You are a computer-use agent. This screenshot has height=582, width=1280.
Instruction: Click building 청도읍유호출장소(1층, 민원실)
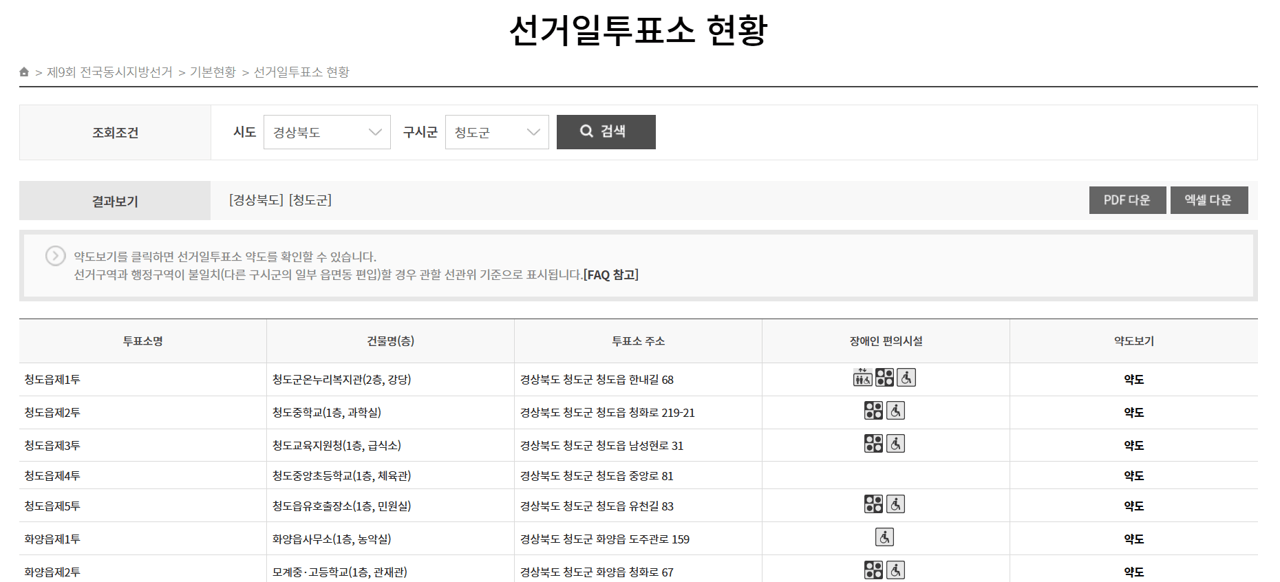(x=342, y=506)
